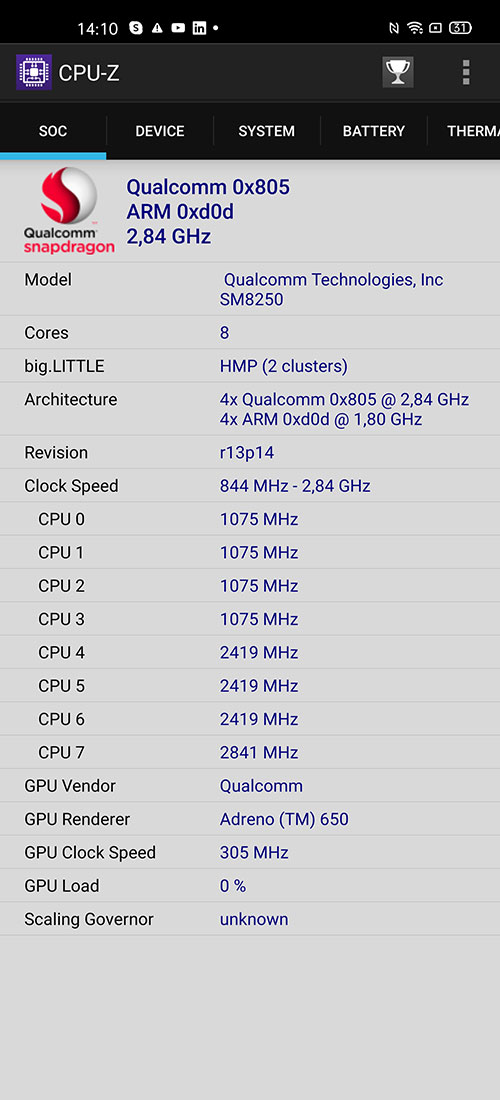Tap the Skype notification icon
Screen dimensions: 500x1100
[x=136, y=29]
